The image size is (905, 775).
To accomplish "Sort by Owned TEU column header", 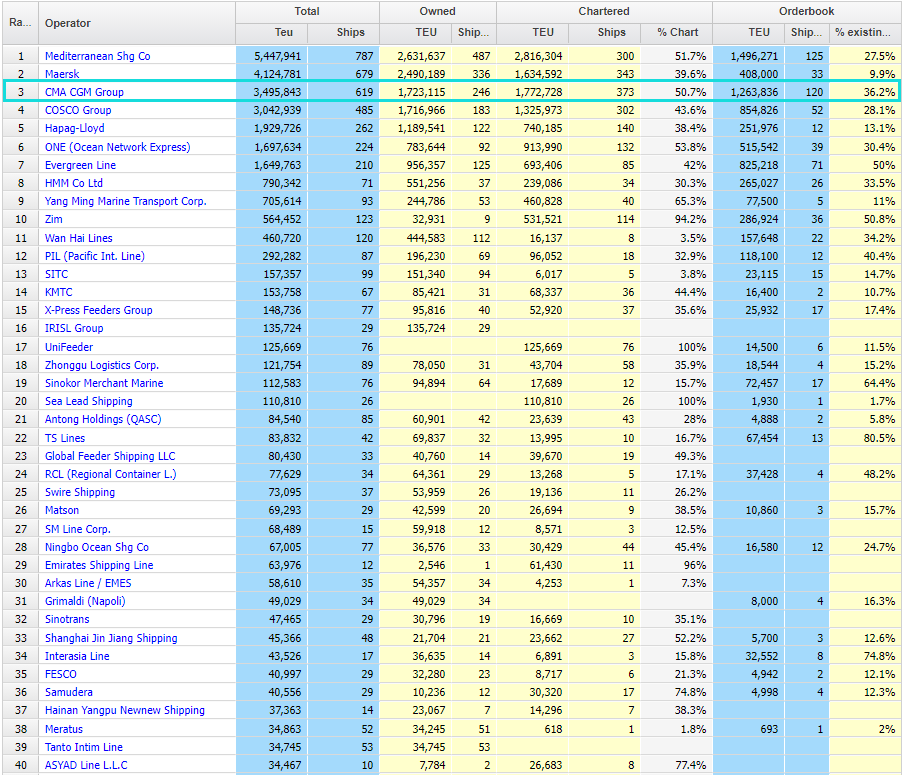I will (x=416, y=33).
